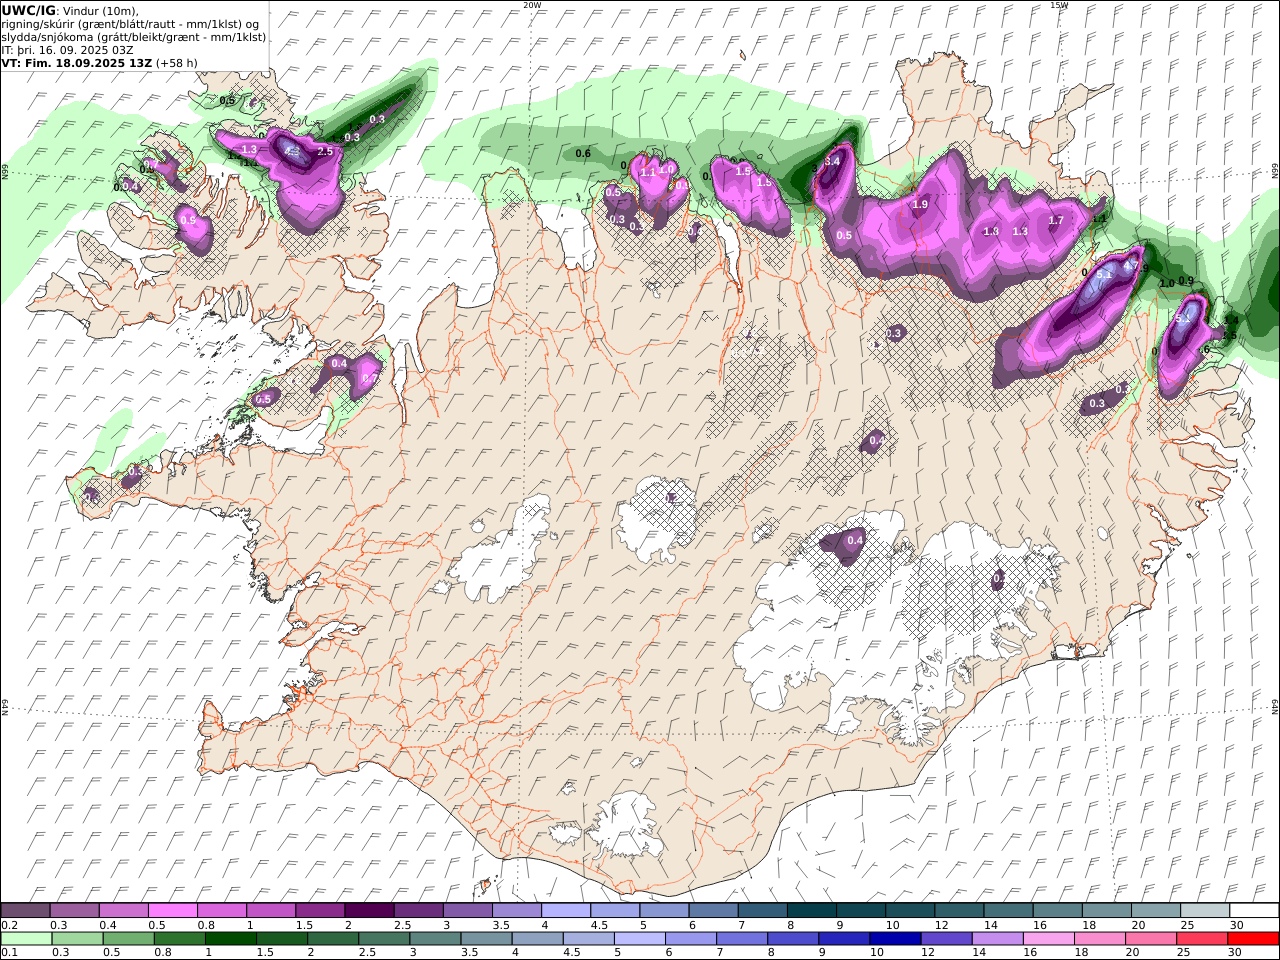Click the 66N latitude label on the right edge
Image resolution: width=1280 pixels, height=960 pixels.
[x=1275, y=172]
